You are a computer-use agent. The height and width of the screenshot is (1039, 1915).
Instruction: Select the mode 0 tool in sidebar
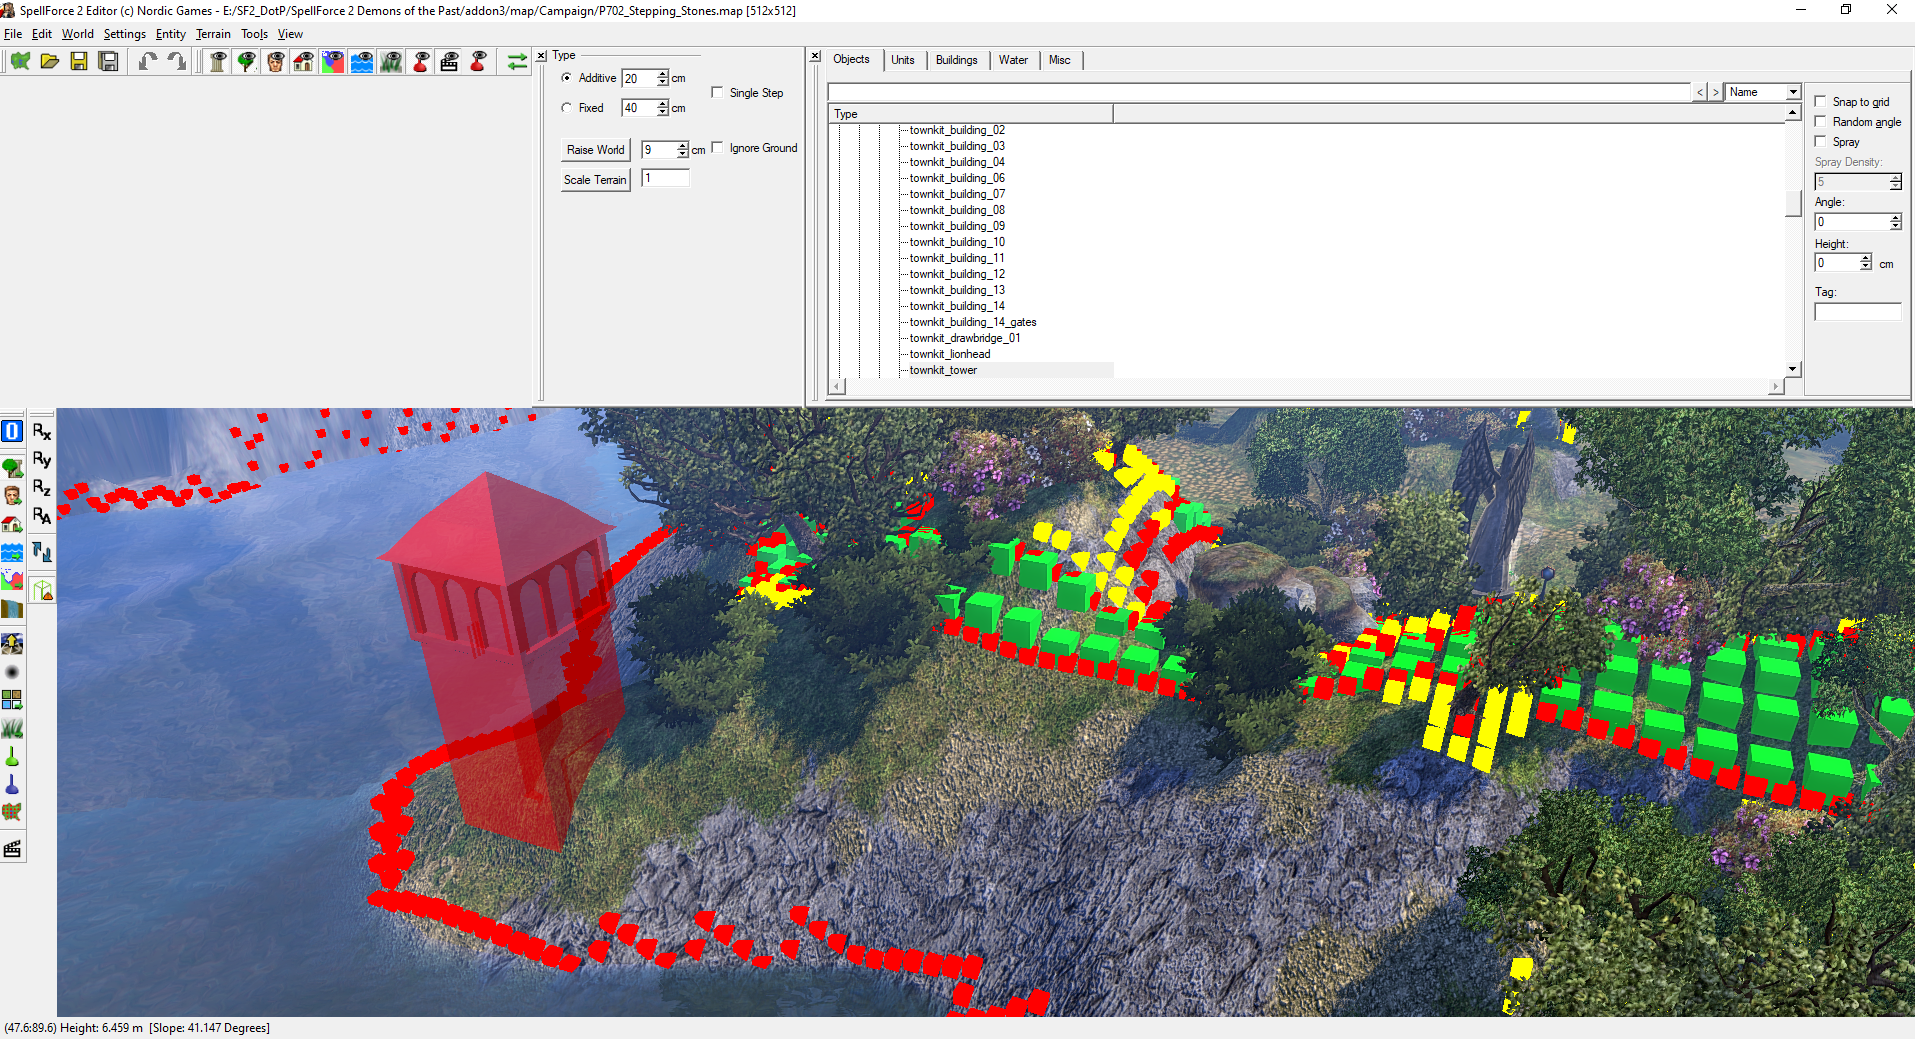pos(12,431)
